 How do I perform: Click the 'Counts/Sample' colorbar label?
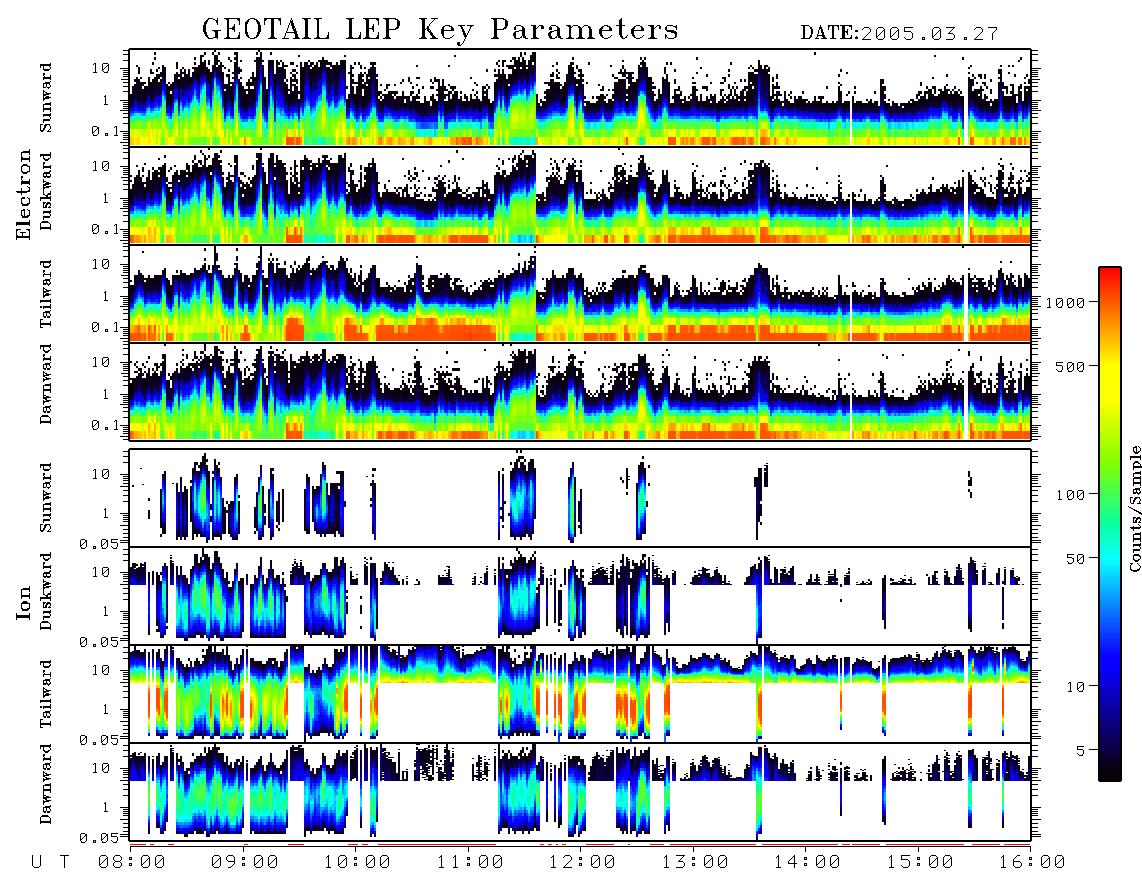point(1134,508)
